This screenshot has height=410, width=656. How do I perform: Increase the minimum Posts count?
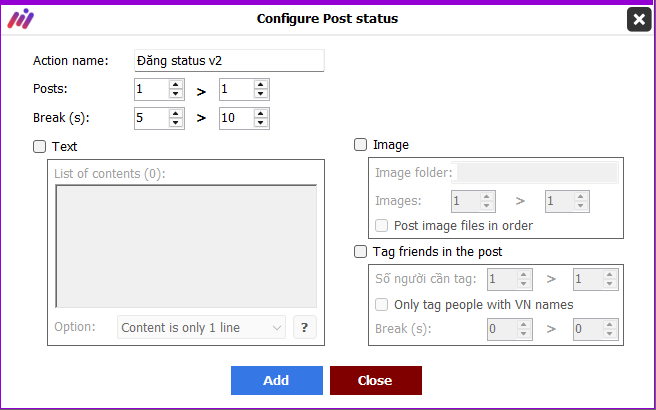[x=176, y=85]
